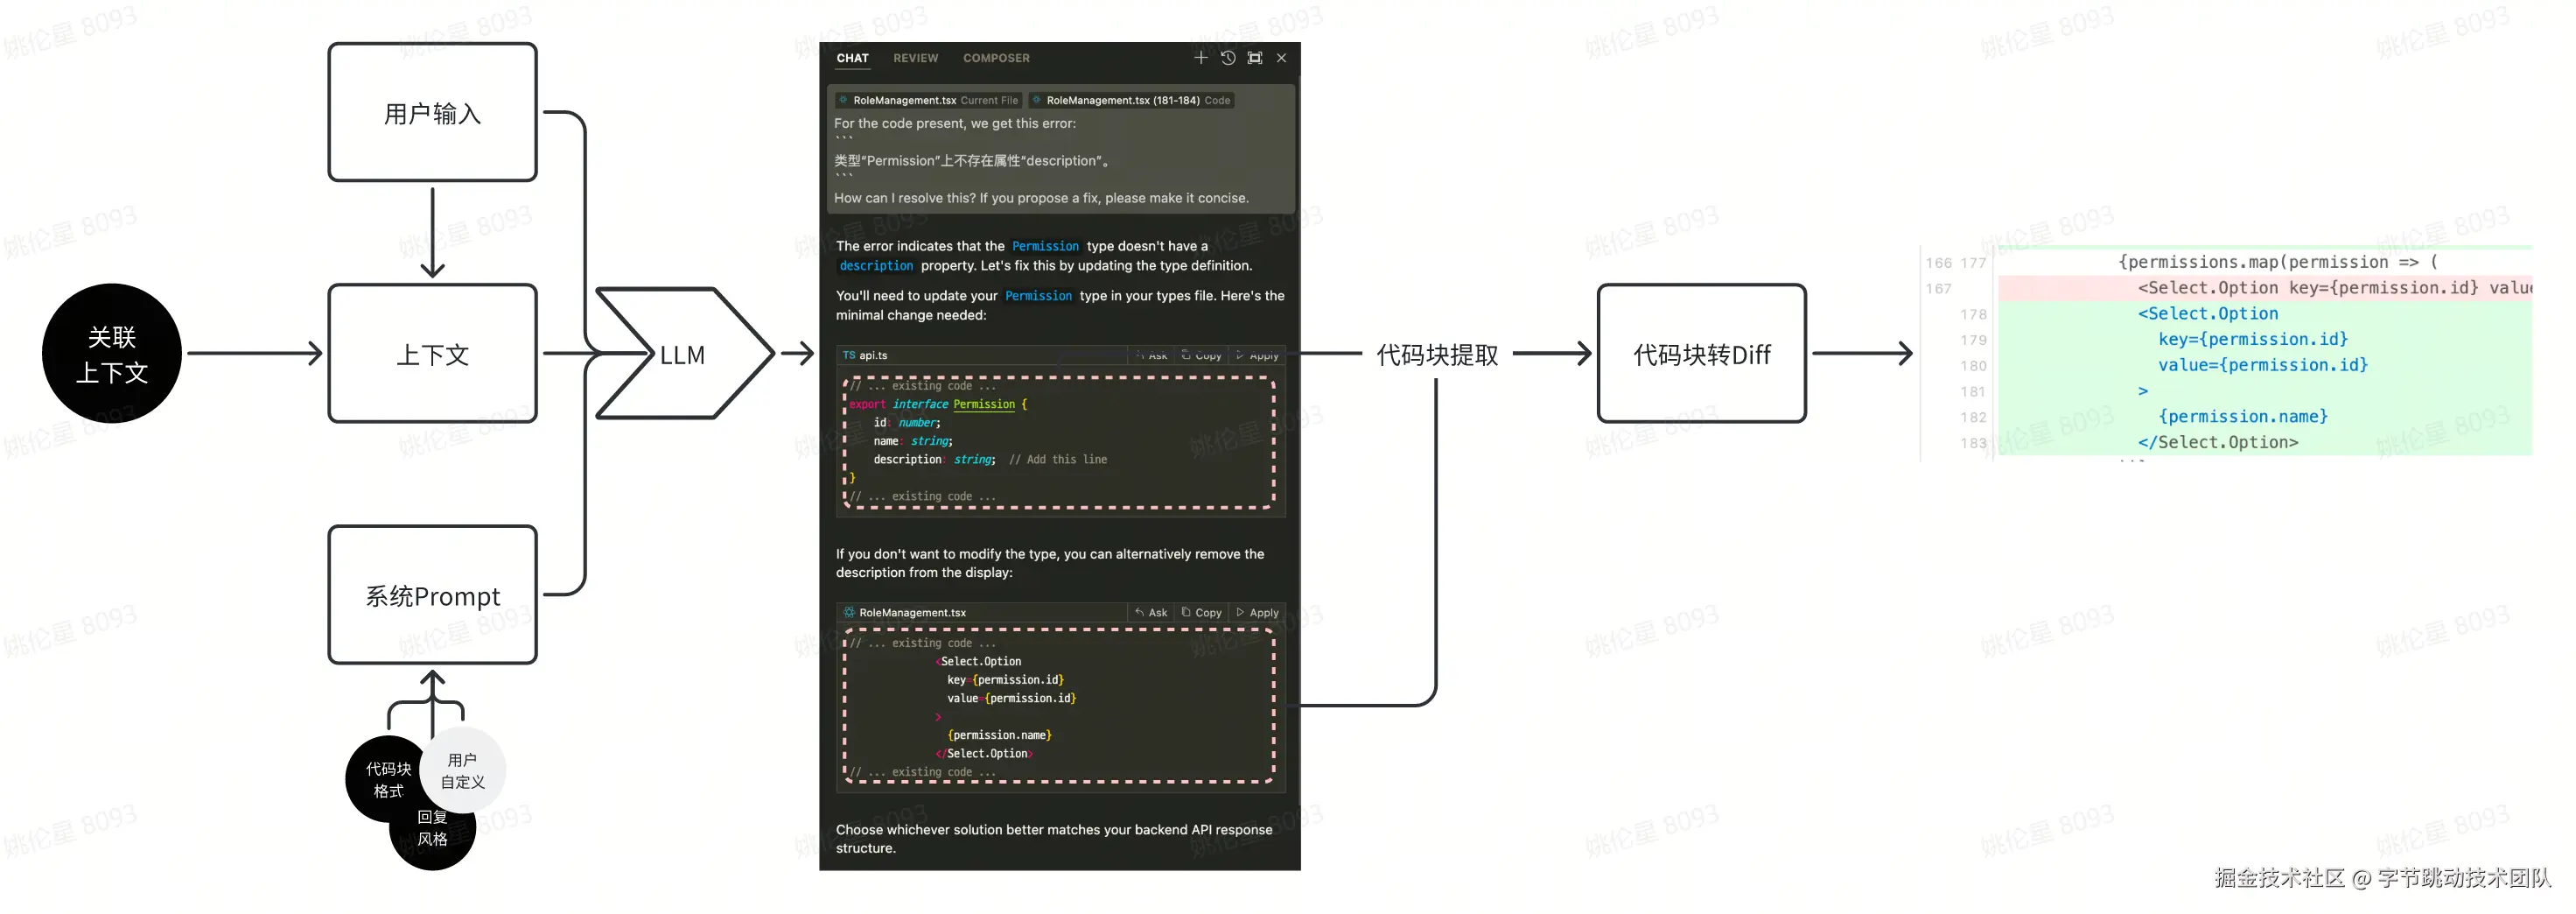Copy the RoleManagement.tsx code block
2576x914 pixels.
coord(1201,612)
